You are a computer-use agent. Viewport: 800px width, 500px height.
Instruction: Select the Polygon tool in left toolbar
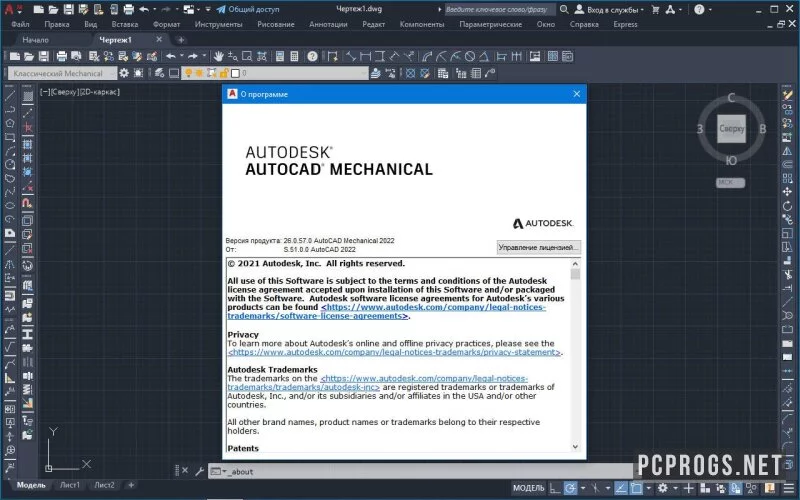coord(10,123)
